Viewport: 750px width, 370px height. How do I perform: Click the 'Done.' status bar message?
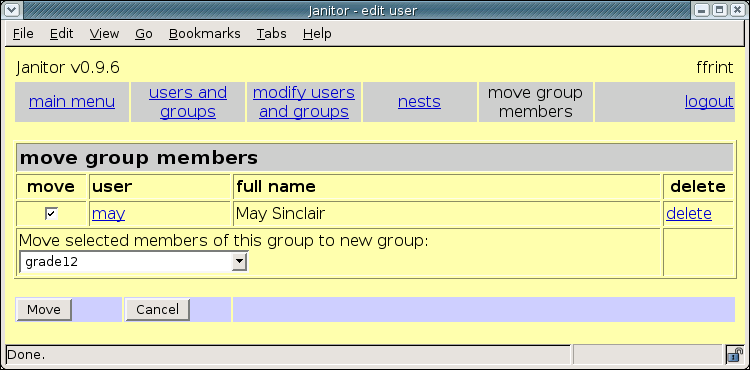point(26,355)
